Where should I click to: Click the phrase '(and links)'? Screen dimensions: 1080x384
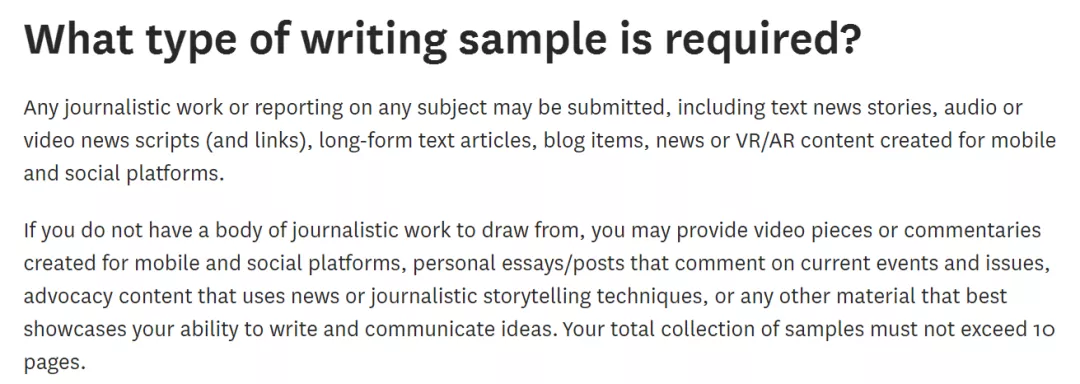(258, 141)
